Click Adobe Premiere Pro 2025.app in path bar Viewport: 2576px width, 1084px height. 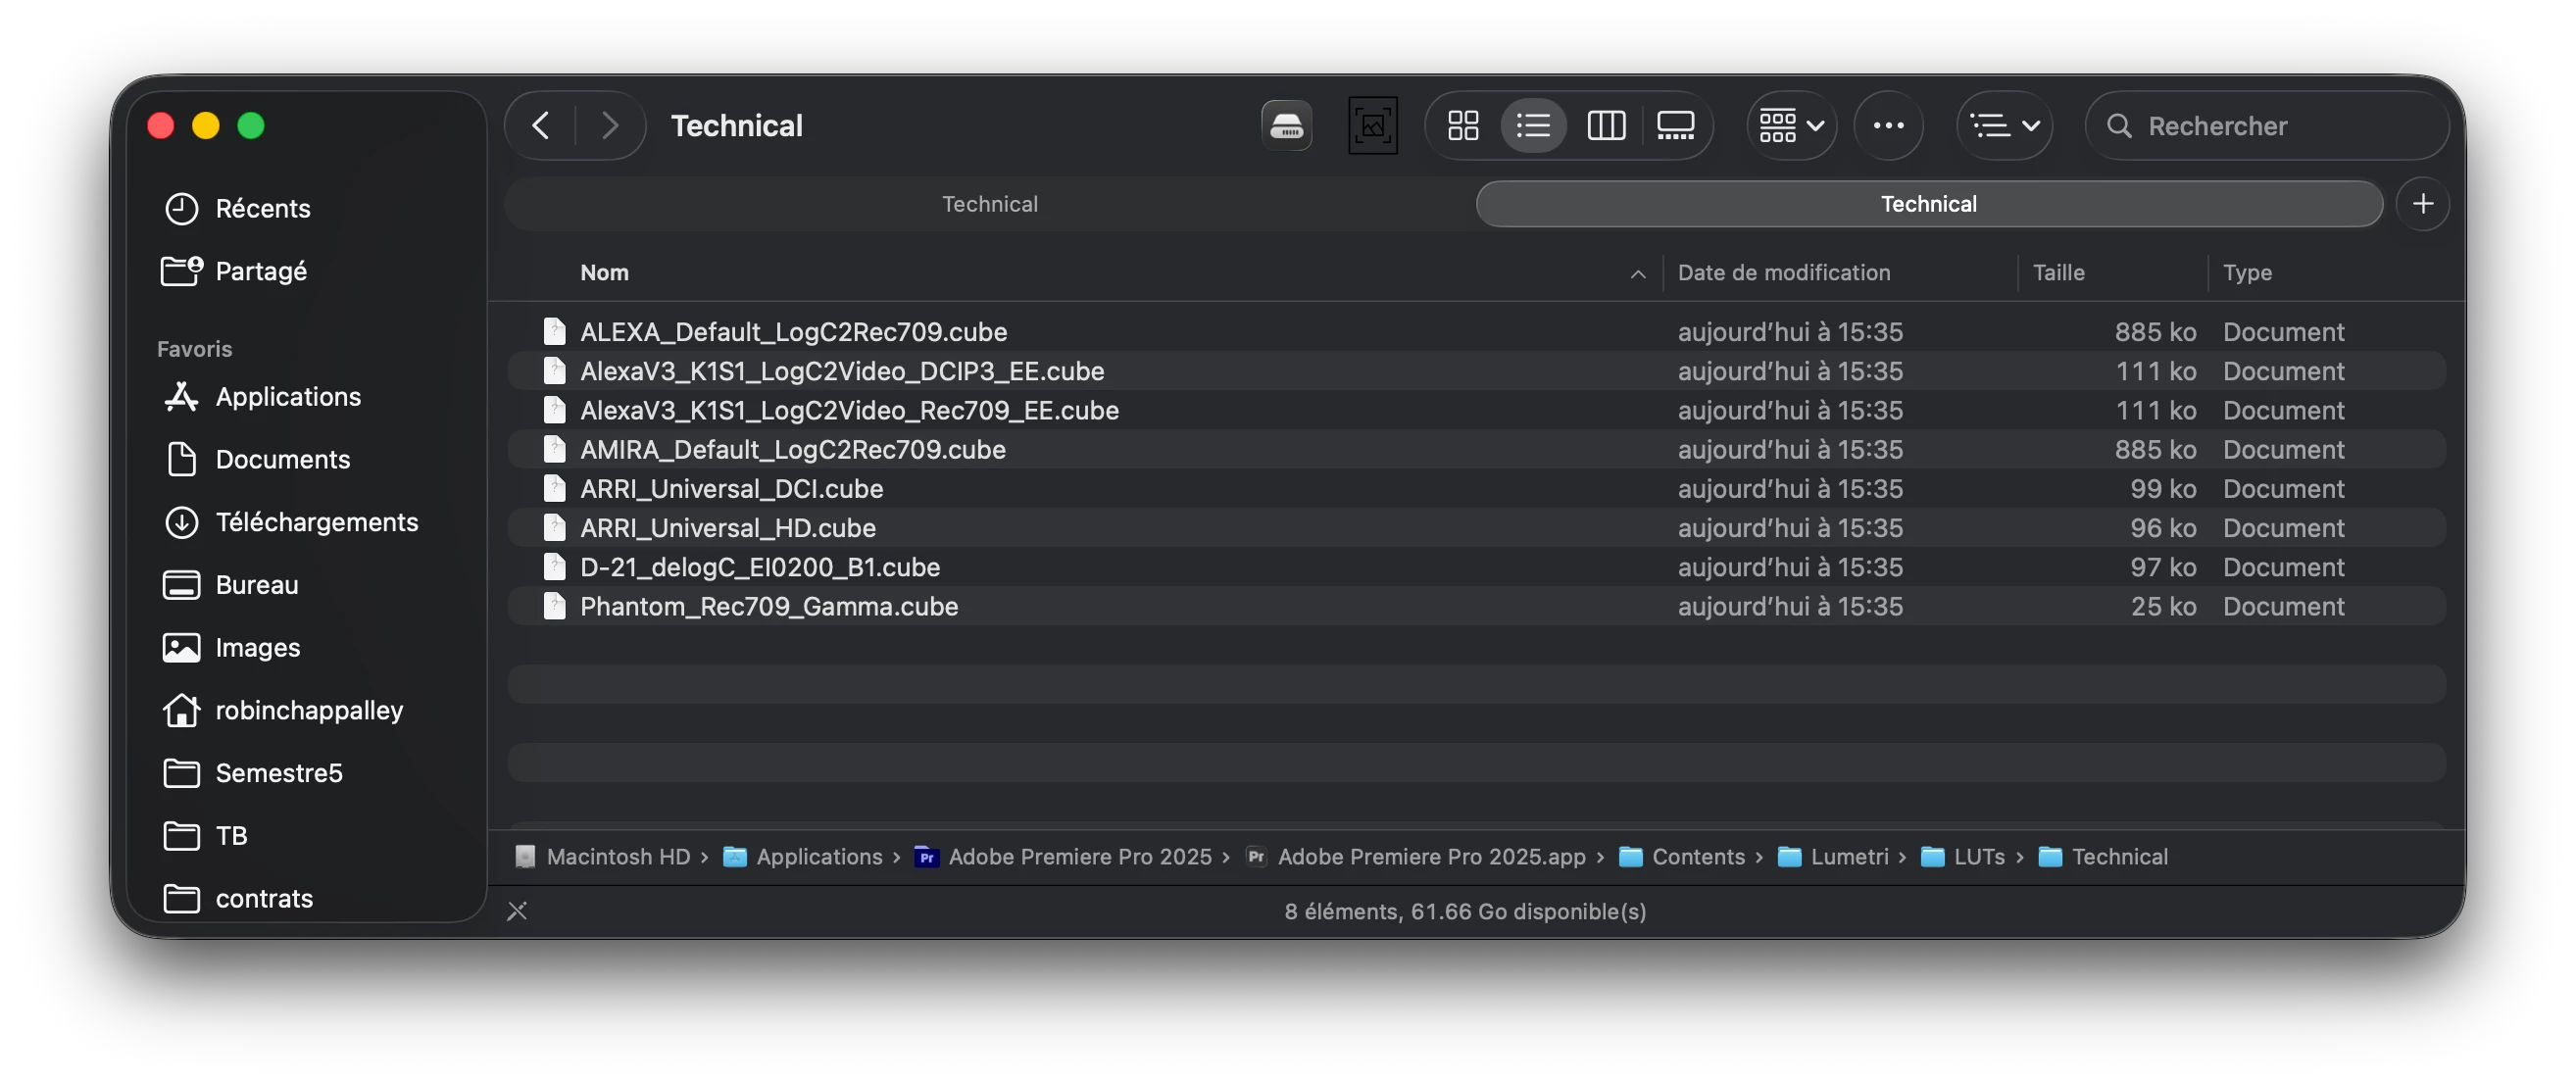pyautogui.click(x=1415, y=857)
